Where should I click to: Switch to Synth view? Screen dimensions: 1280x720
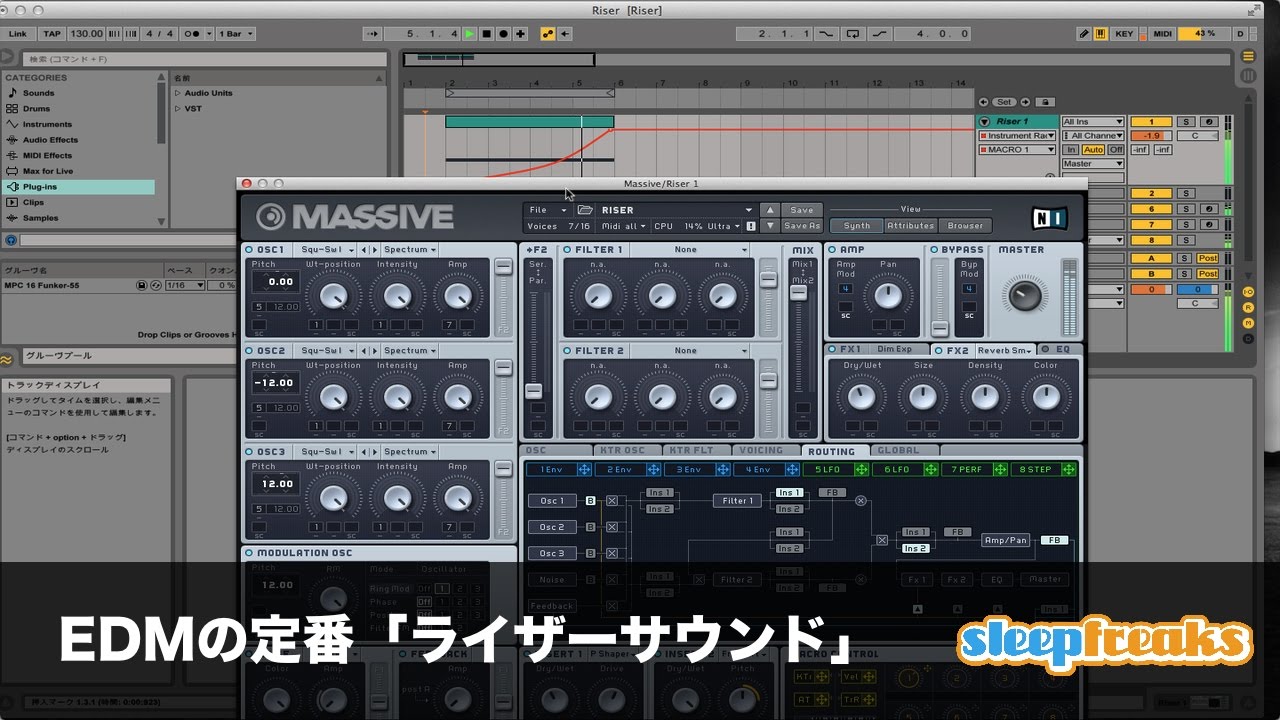857,225
